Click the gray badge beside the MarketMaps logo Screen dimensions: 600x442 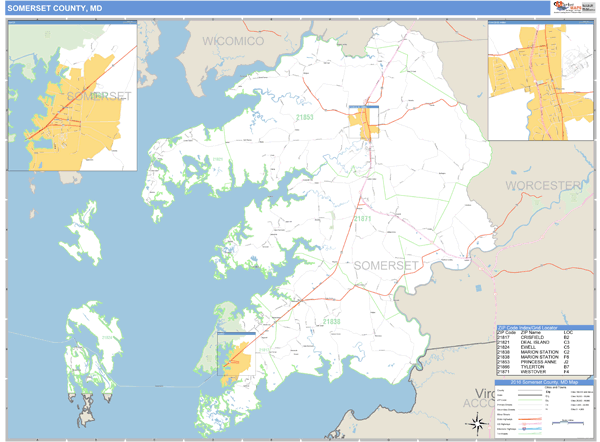[x=587, y=7]
